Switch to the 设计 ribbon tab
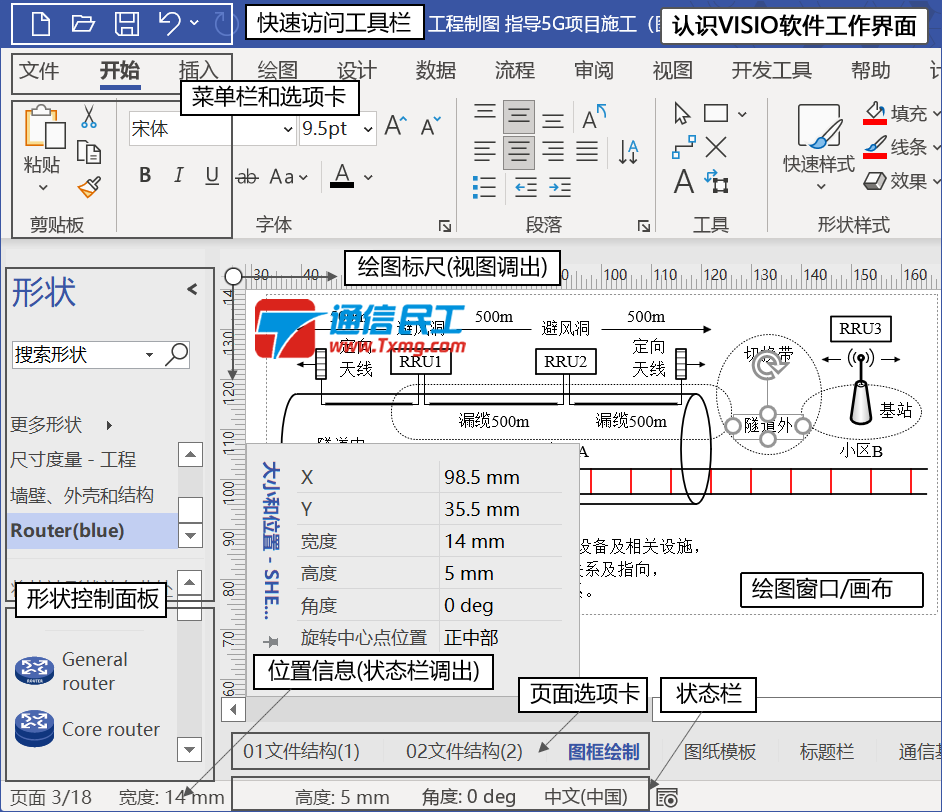This screenshot has width=942, height=812. click(x=357, y=71)
